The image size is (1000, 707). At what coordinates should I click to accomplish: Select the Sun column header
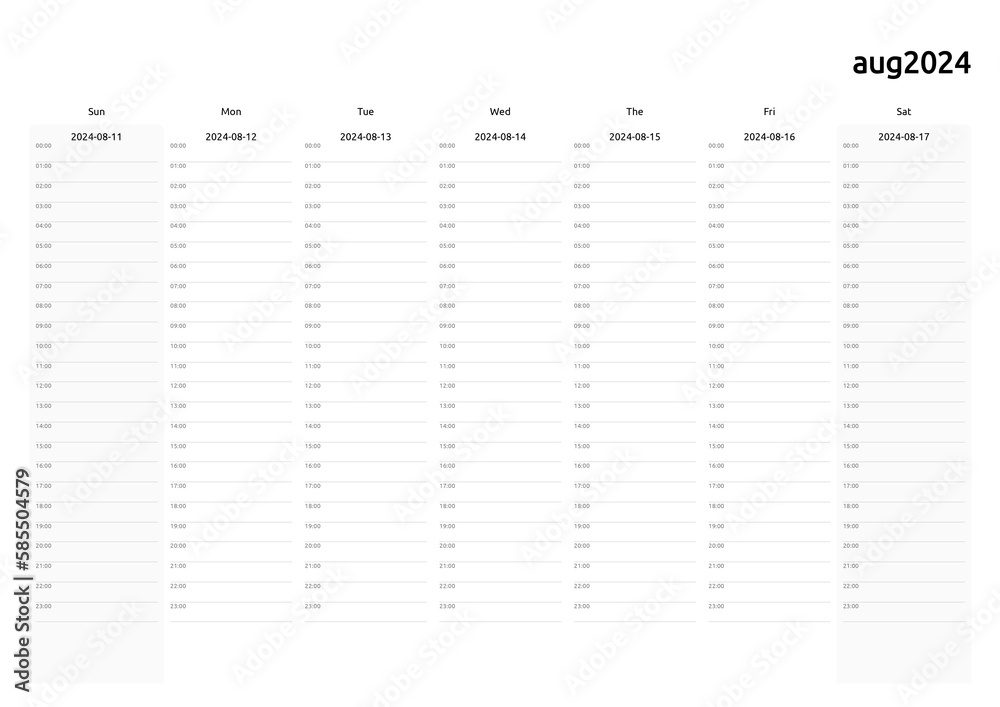tap(96, 112)
